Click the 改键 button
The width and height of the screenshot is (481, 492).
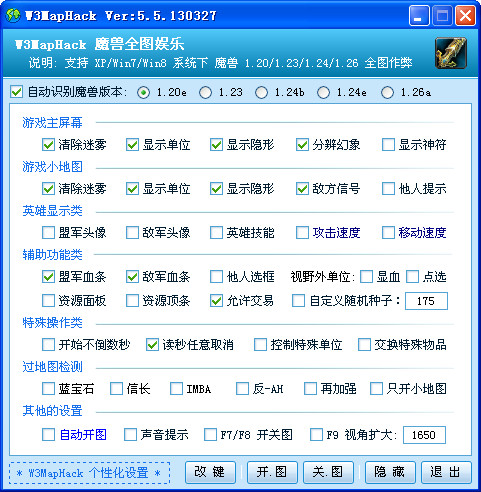click(210, 472)
